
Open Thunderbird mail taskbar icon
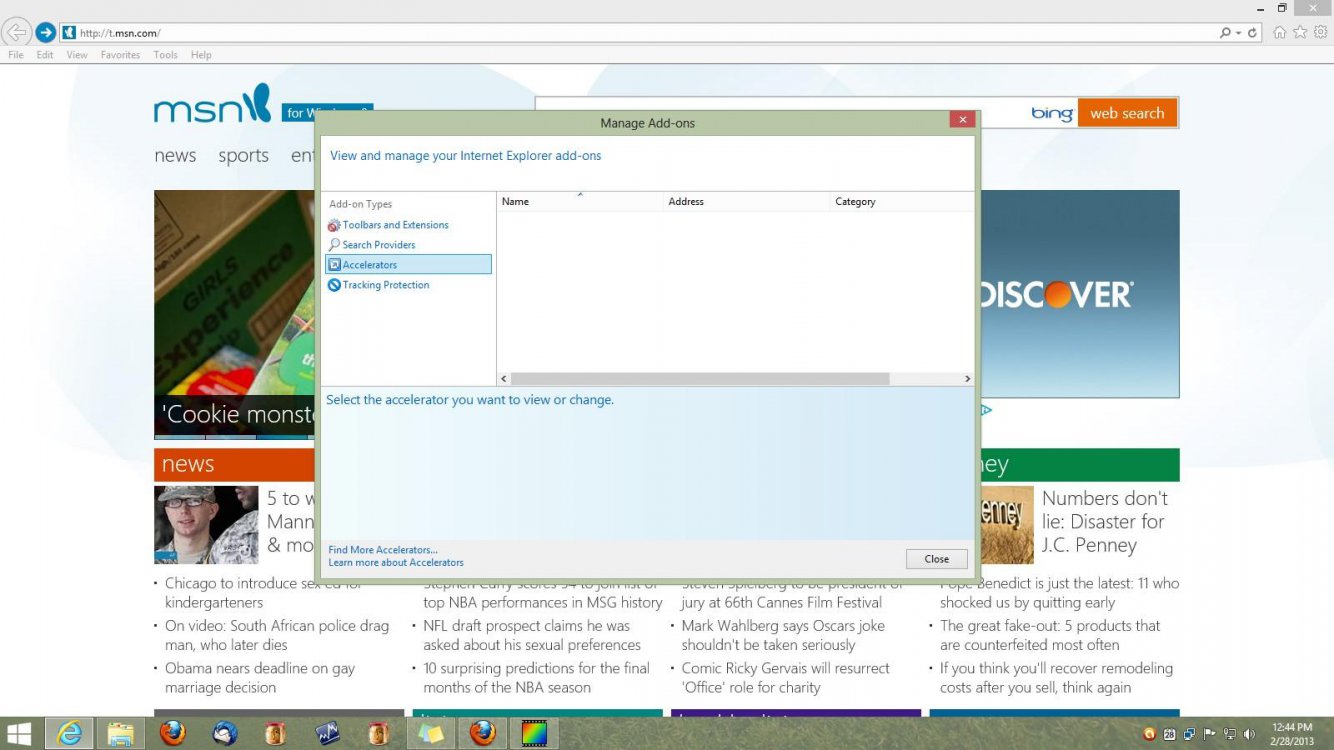[x=225, y=733]
